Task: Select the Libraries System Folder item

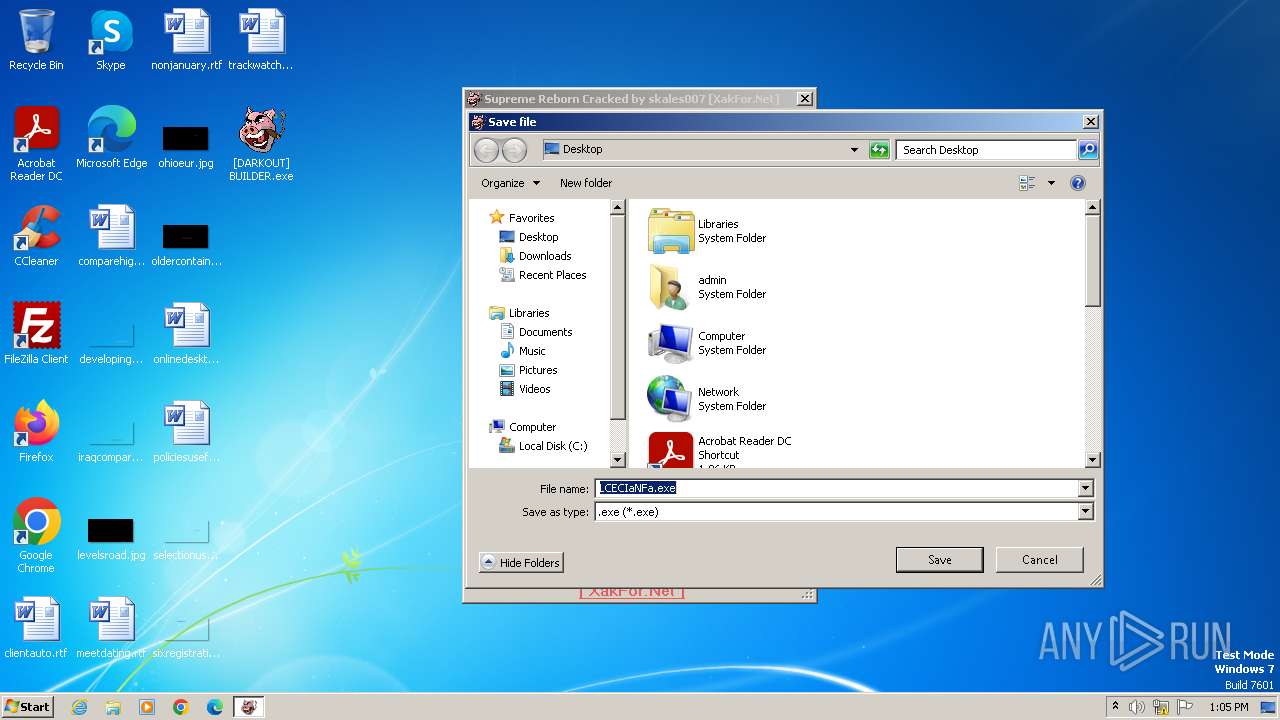Action: [708, 231]
